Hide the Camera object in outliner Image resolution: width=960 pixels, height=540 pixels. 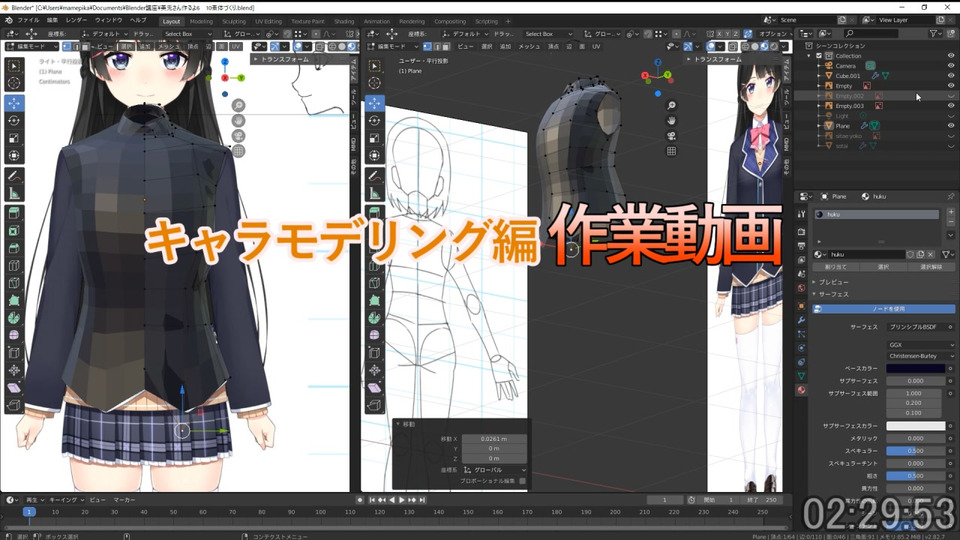click(951, 66)
